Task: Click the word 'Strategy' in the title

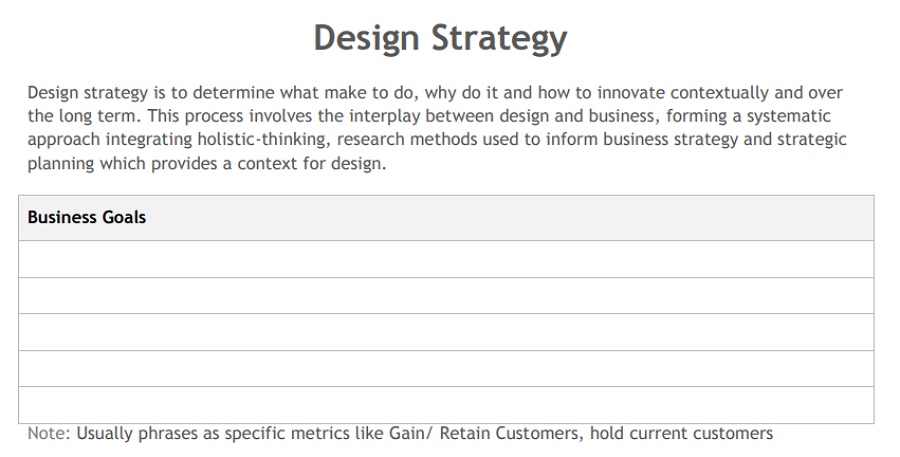Action: pos(499,39)
